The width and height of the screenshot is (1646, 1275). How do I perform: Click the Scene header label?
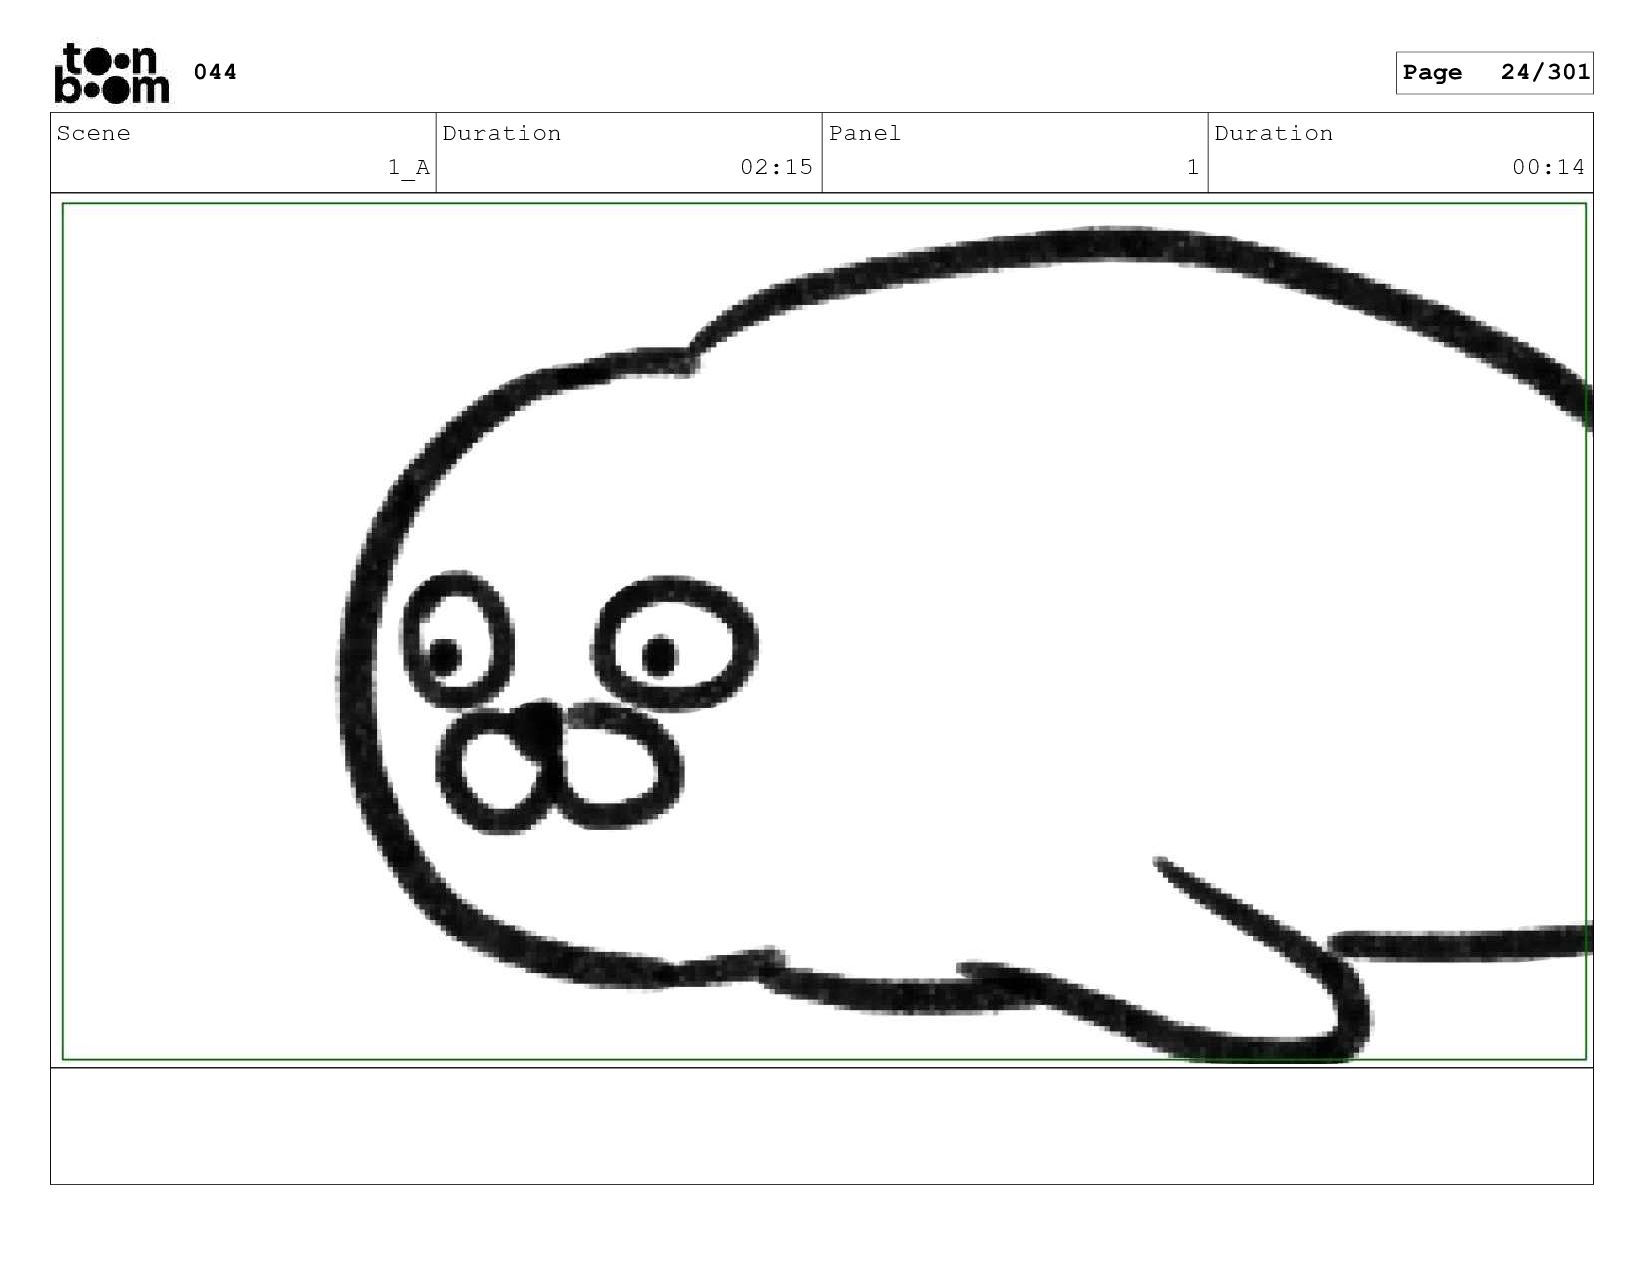(93, 134)
